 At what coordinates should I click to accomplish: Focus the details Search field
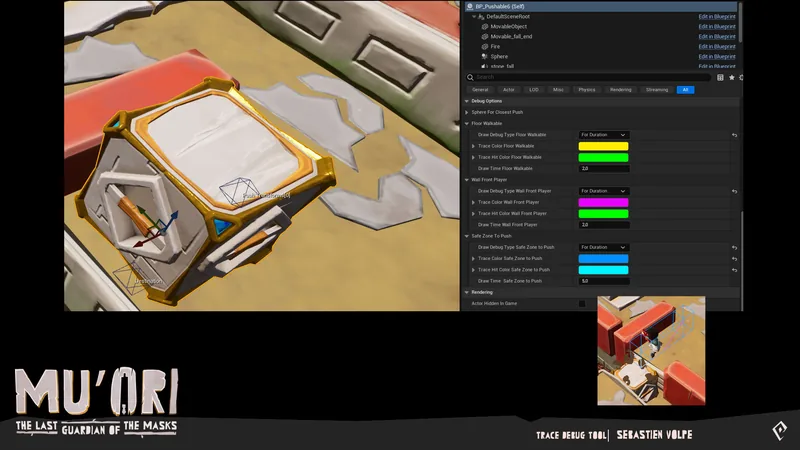[588, 77]
